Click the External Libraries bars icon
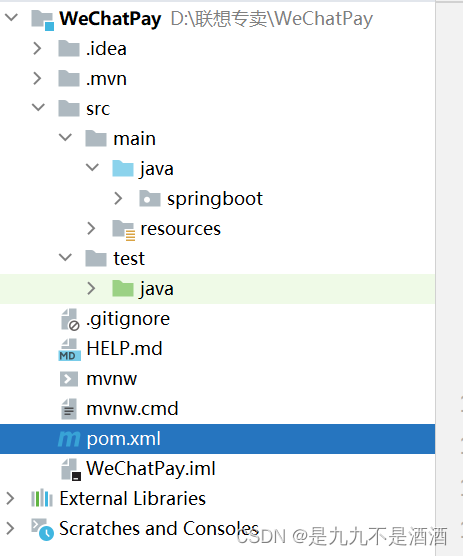The image size is (463, 556). point(42,498)
